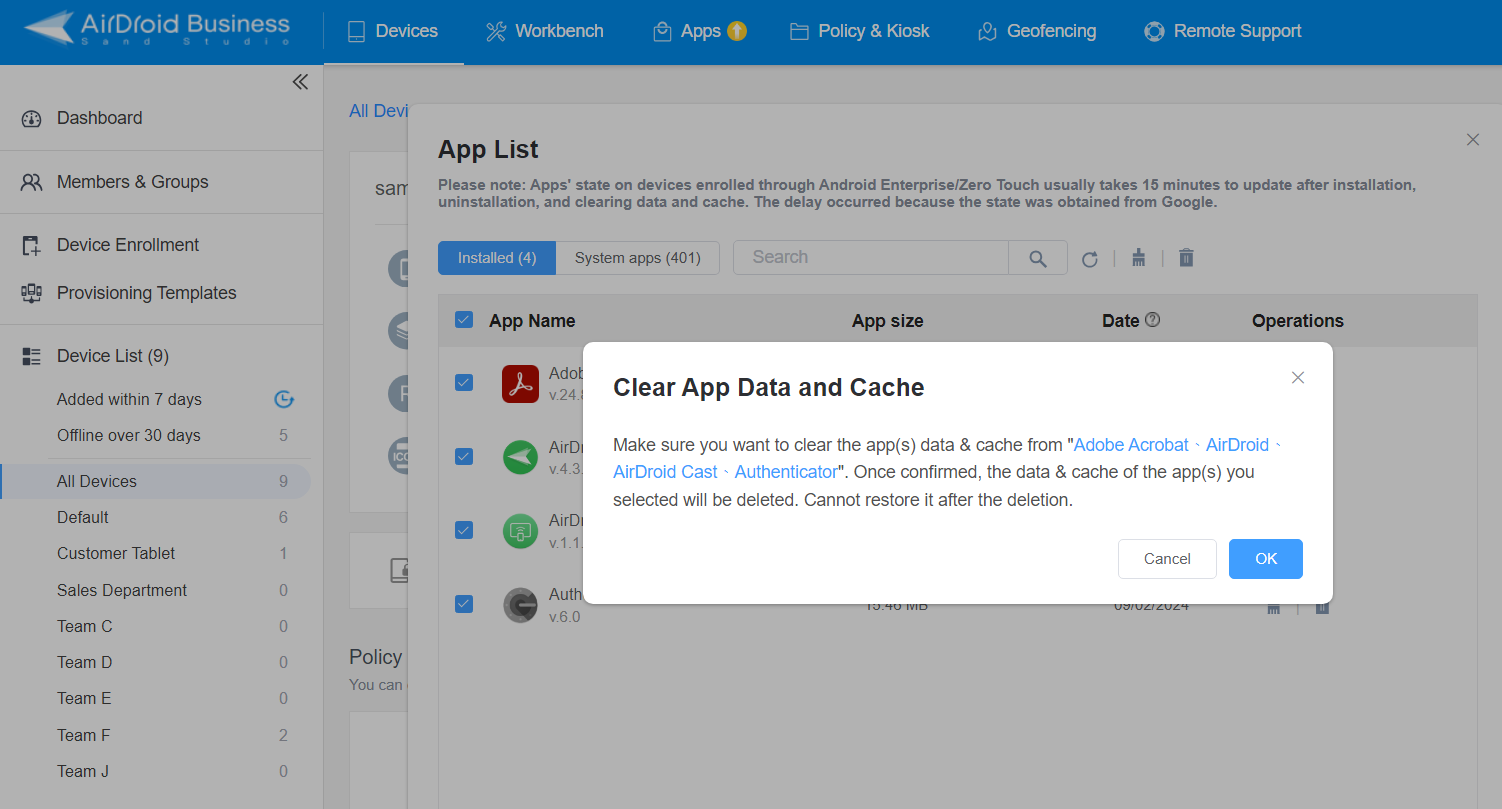Click the Device Enrollment icon
The image size is (1502, 809).
pos(31,245)
